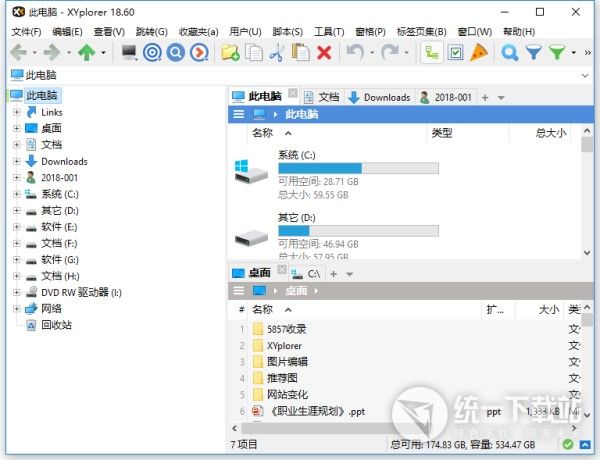Toggle the green funnel visual filter
Image resolution: width=600 pixels, height=460 pixels.
click(x=557, y=52)
